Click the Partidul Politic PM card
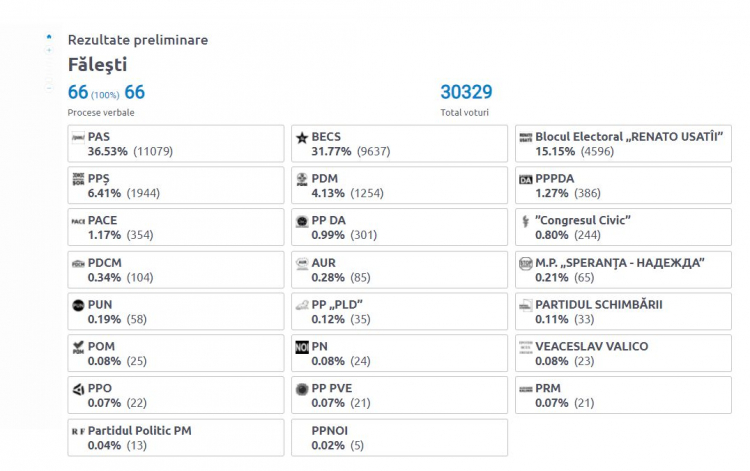 176,438
